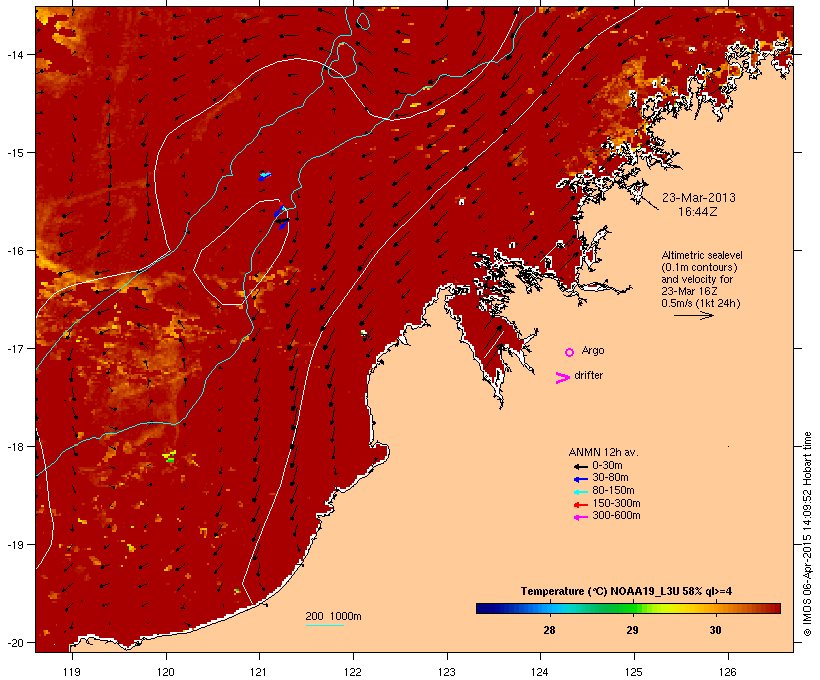Click the 30-80m depth label
The height and width of the screenshot is (680, 820).
[610, 478]
